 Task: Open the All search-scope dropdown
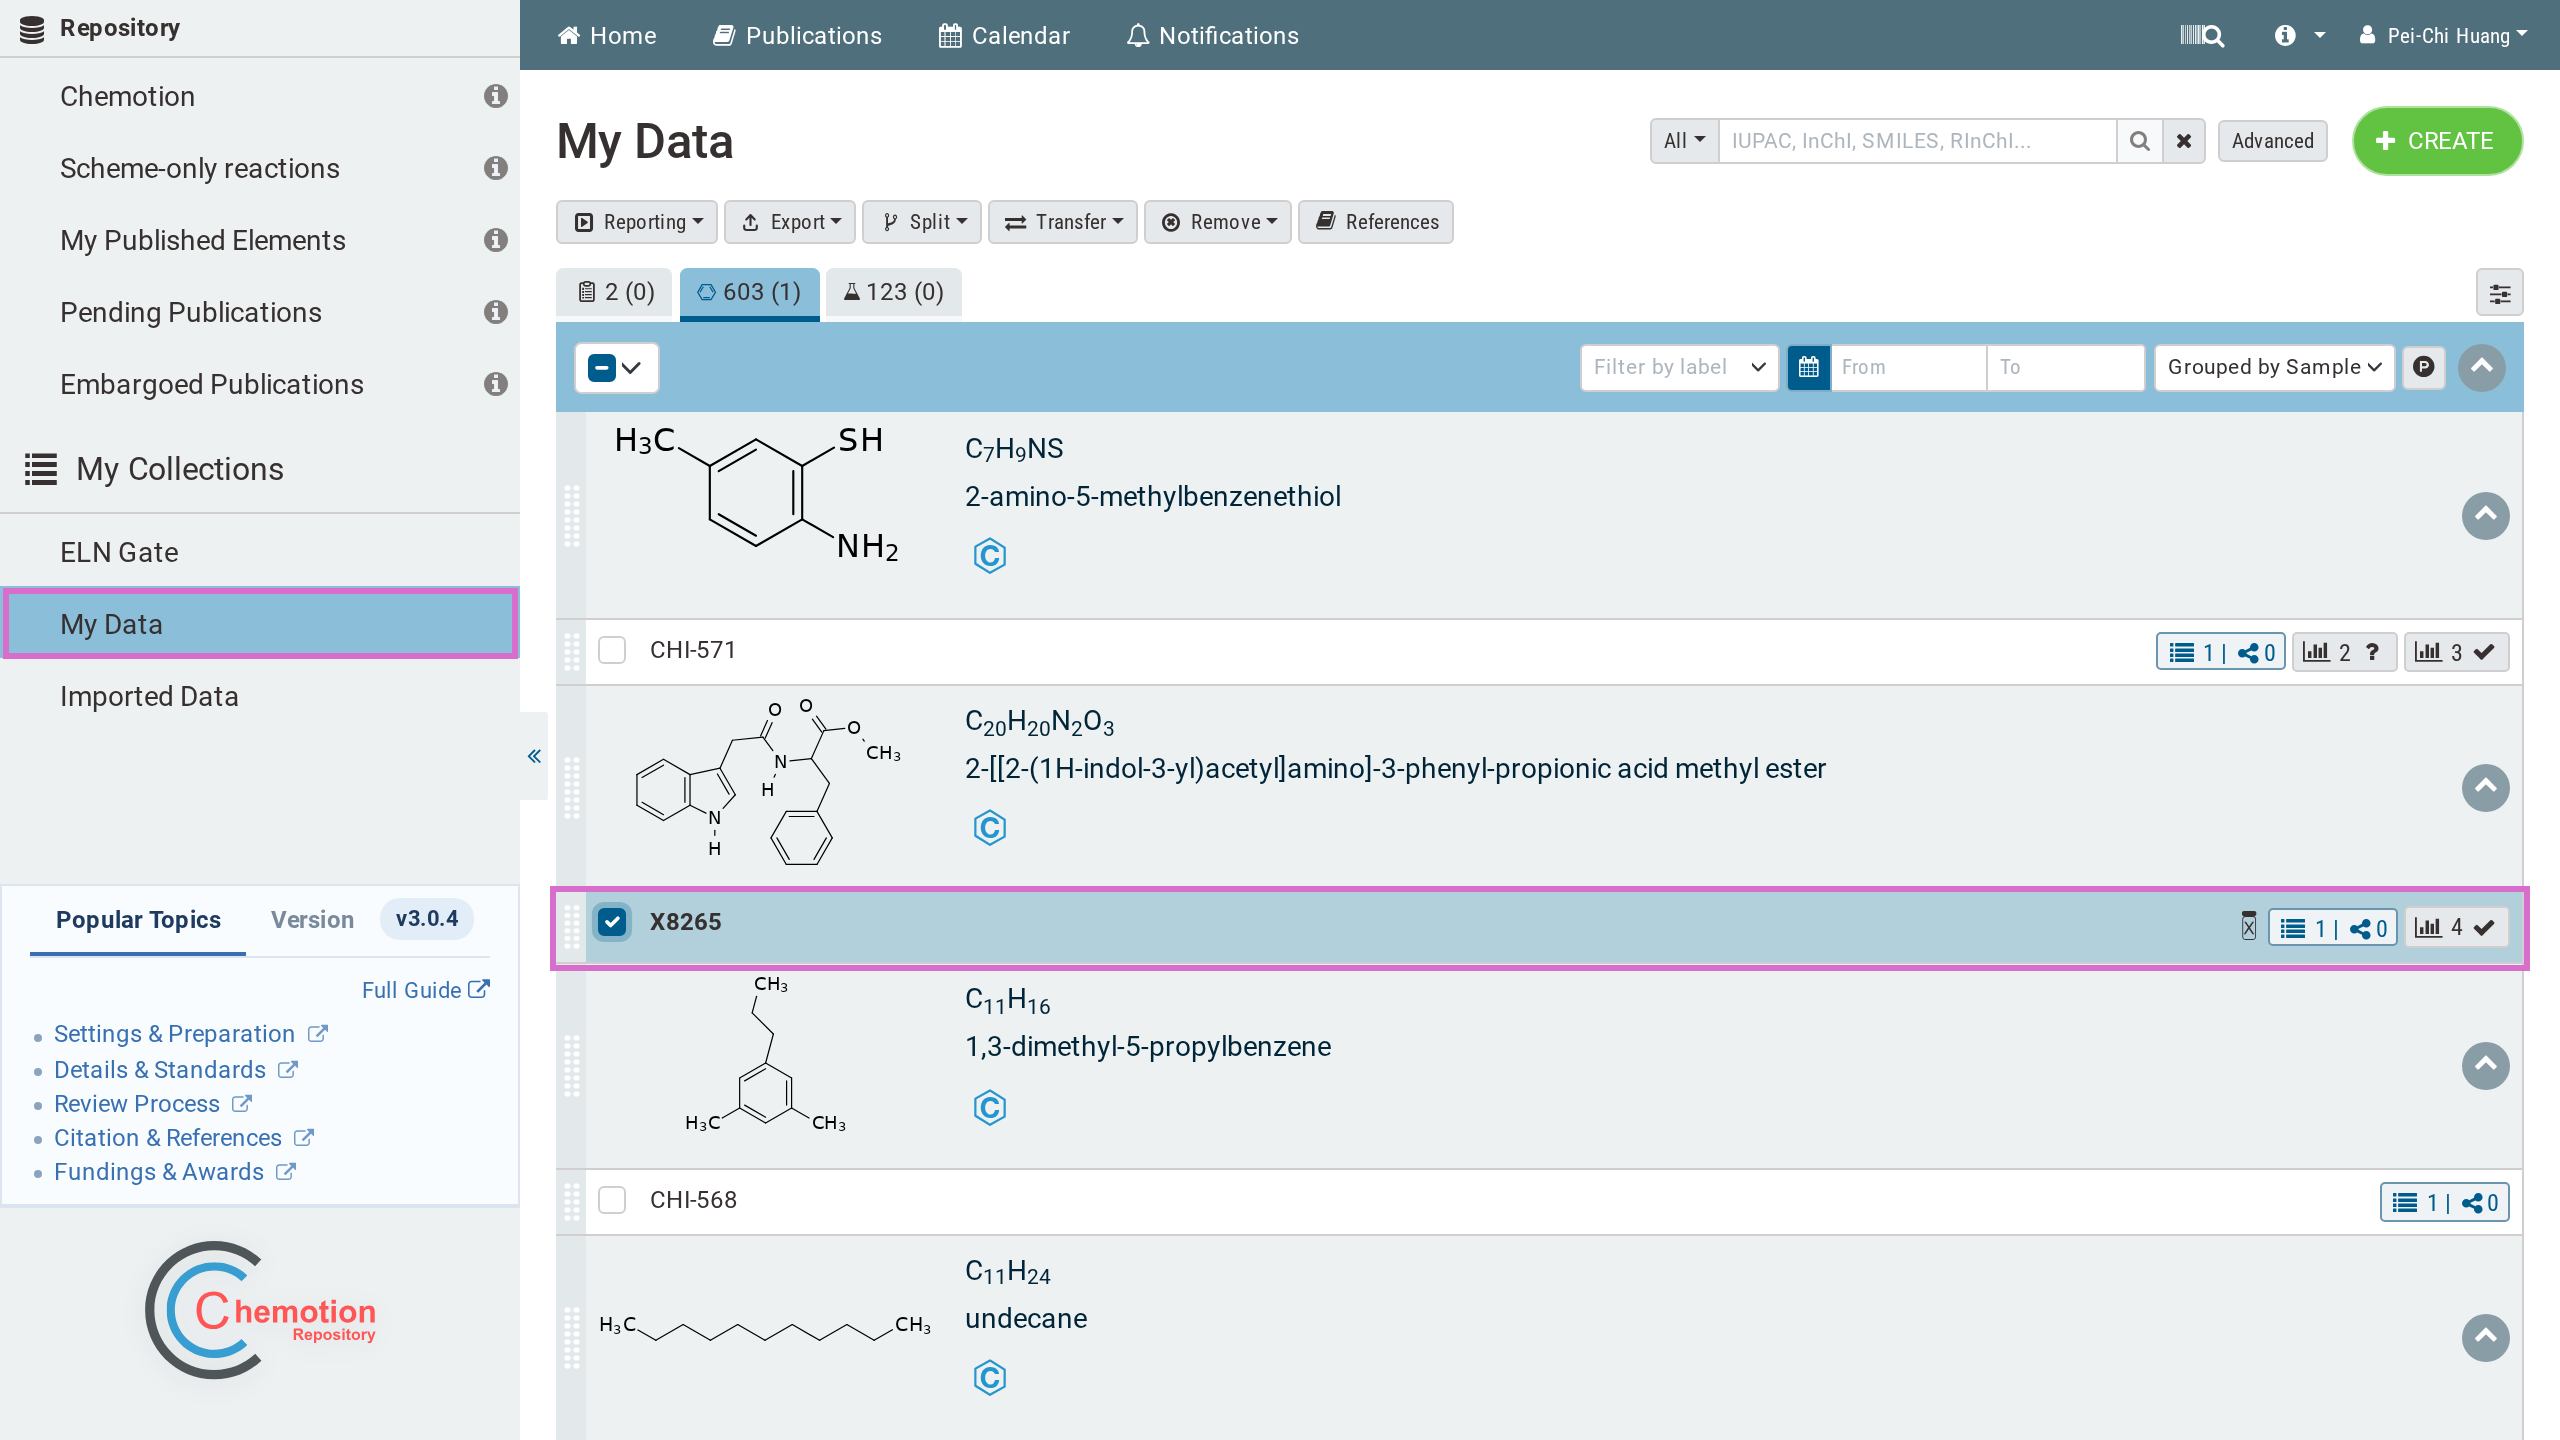coord(1684,141)
